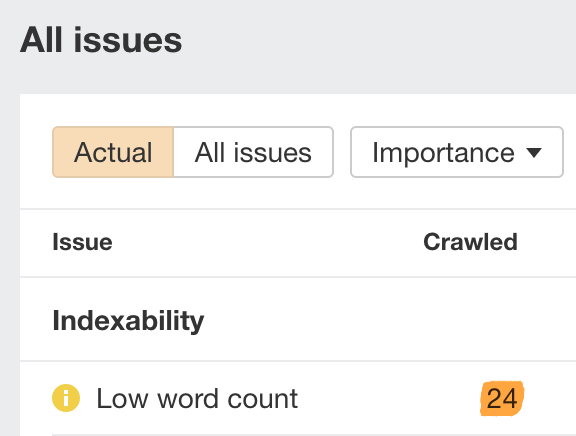Open the Importance dropdown

click(457, 152)
